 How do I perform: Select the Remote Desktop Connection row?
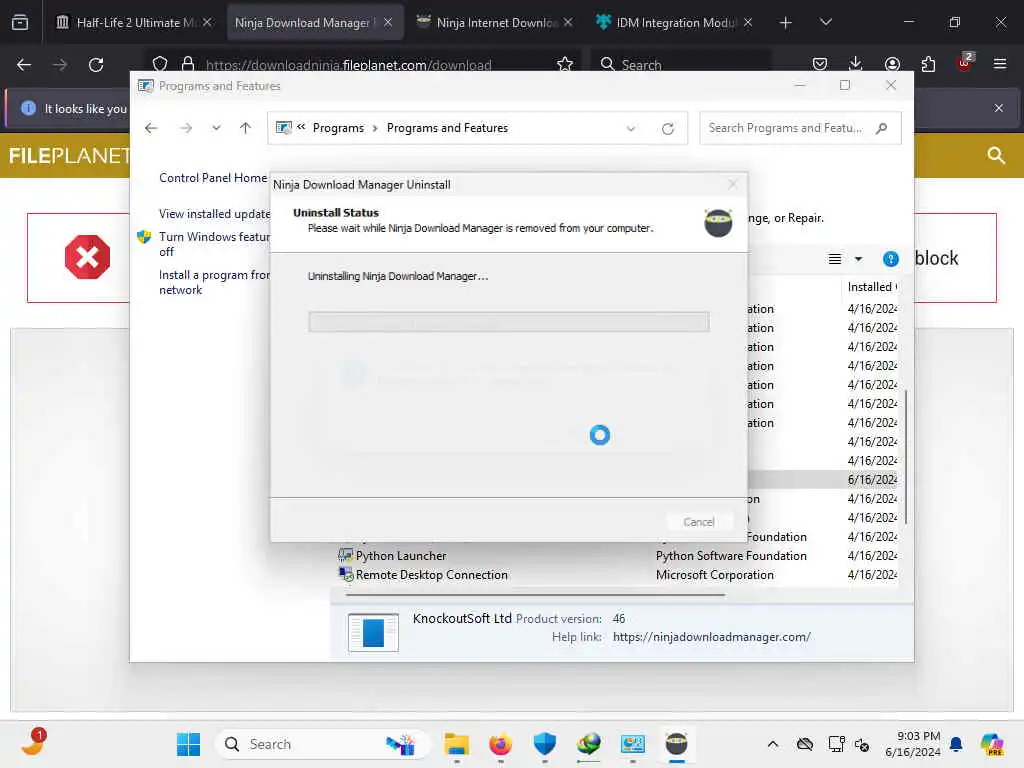[617, 575]
